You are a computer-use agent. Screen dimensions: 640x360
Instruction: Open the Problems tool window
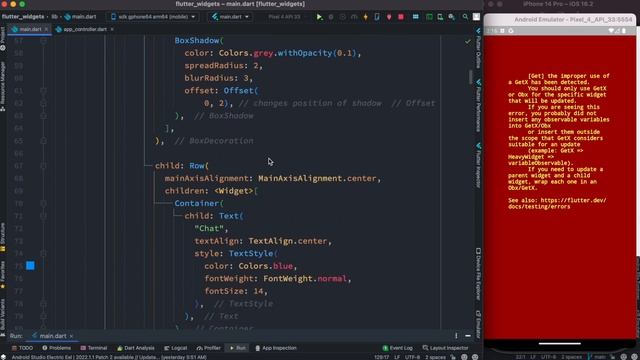[x=56, y=348]
